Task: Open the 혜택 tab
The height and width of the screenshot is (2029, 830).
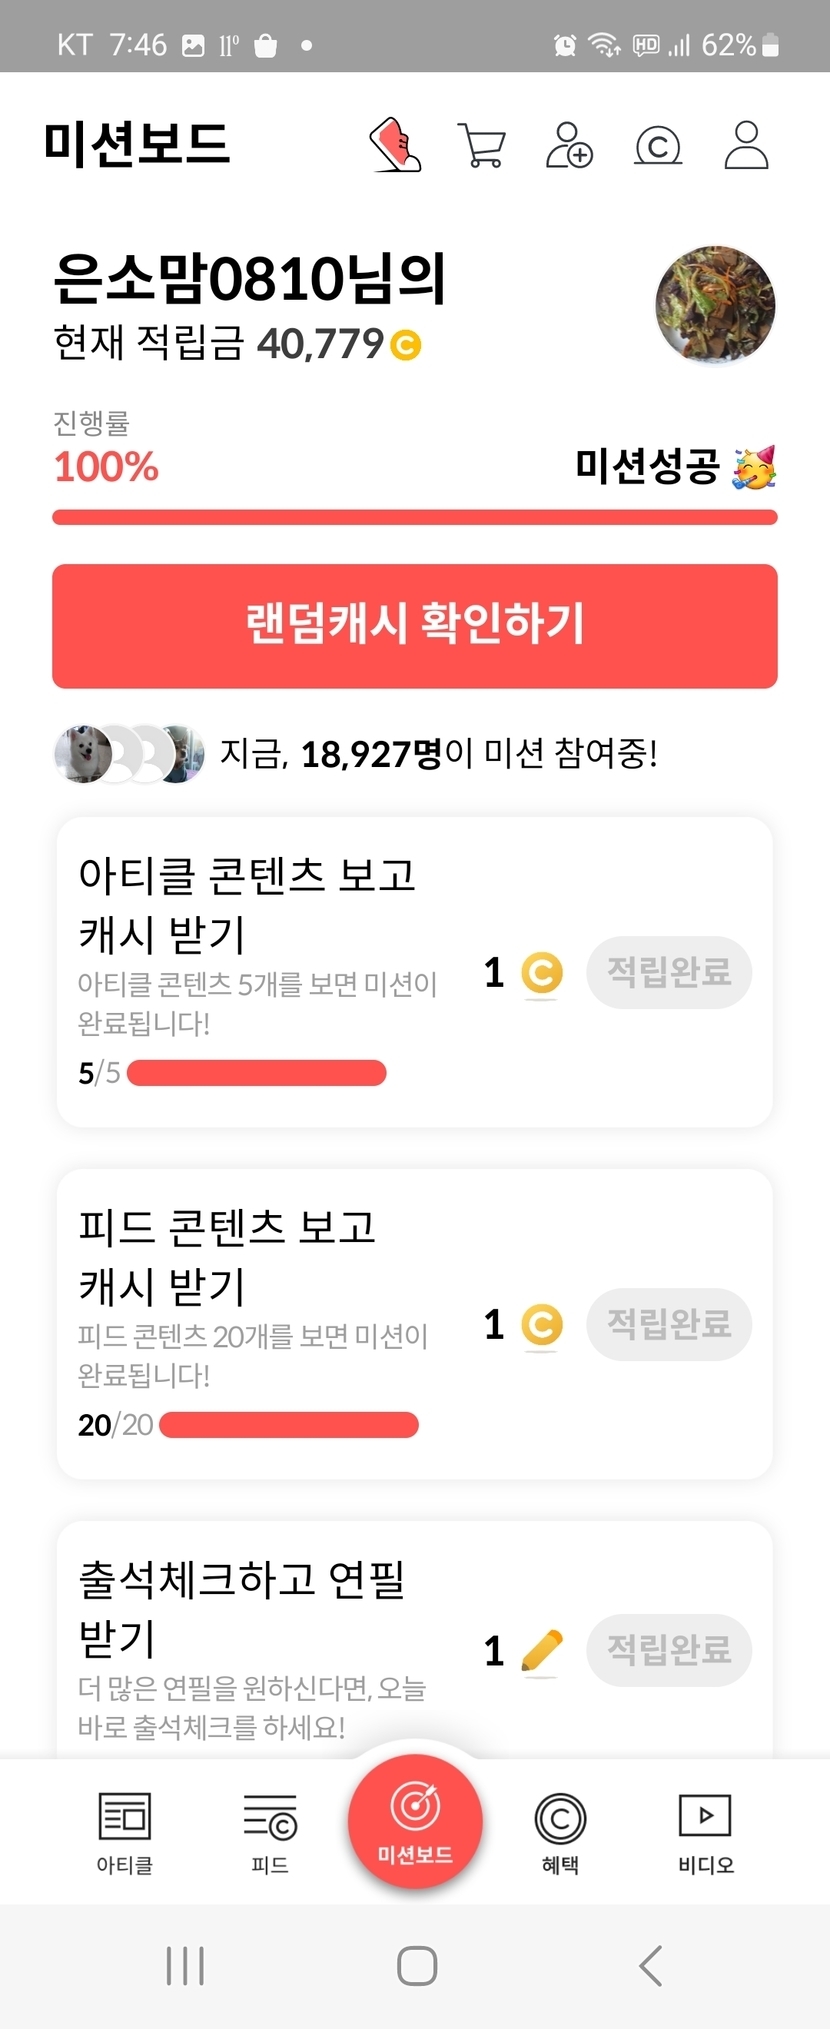Action: coord(560,1833)
